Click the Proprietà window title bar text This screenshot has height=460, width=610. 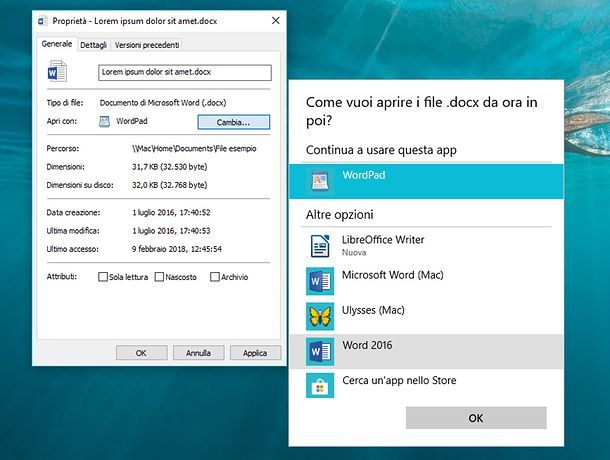click(x=135, y=21)
